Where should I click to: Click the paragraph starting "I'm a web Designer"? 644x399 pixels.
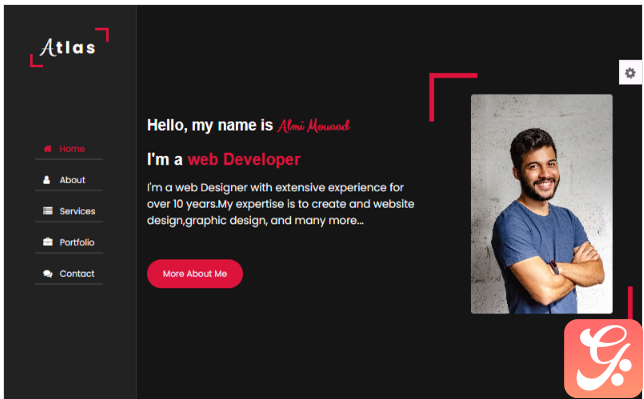tap(281, 204)
